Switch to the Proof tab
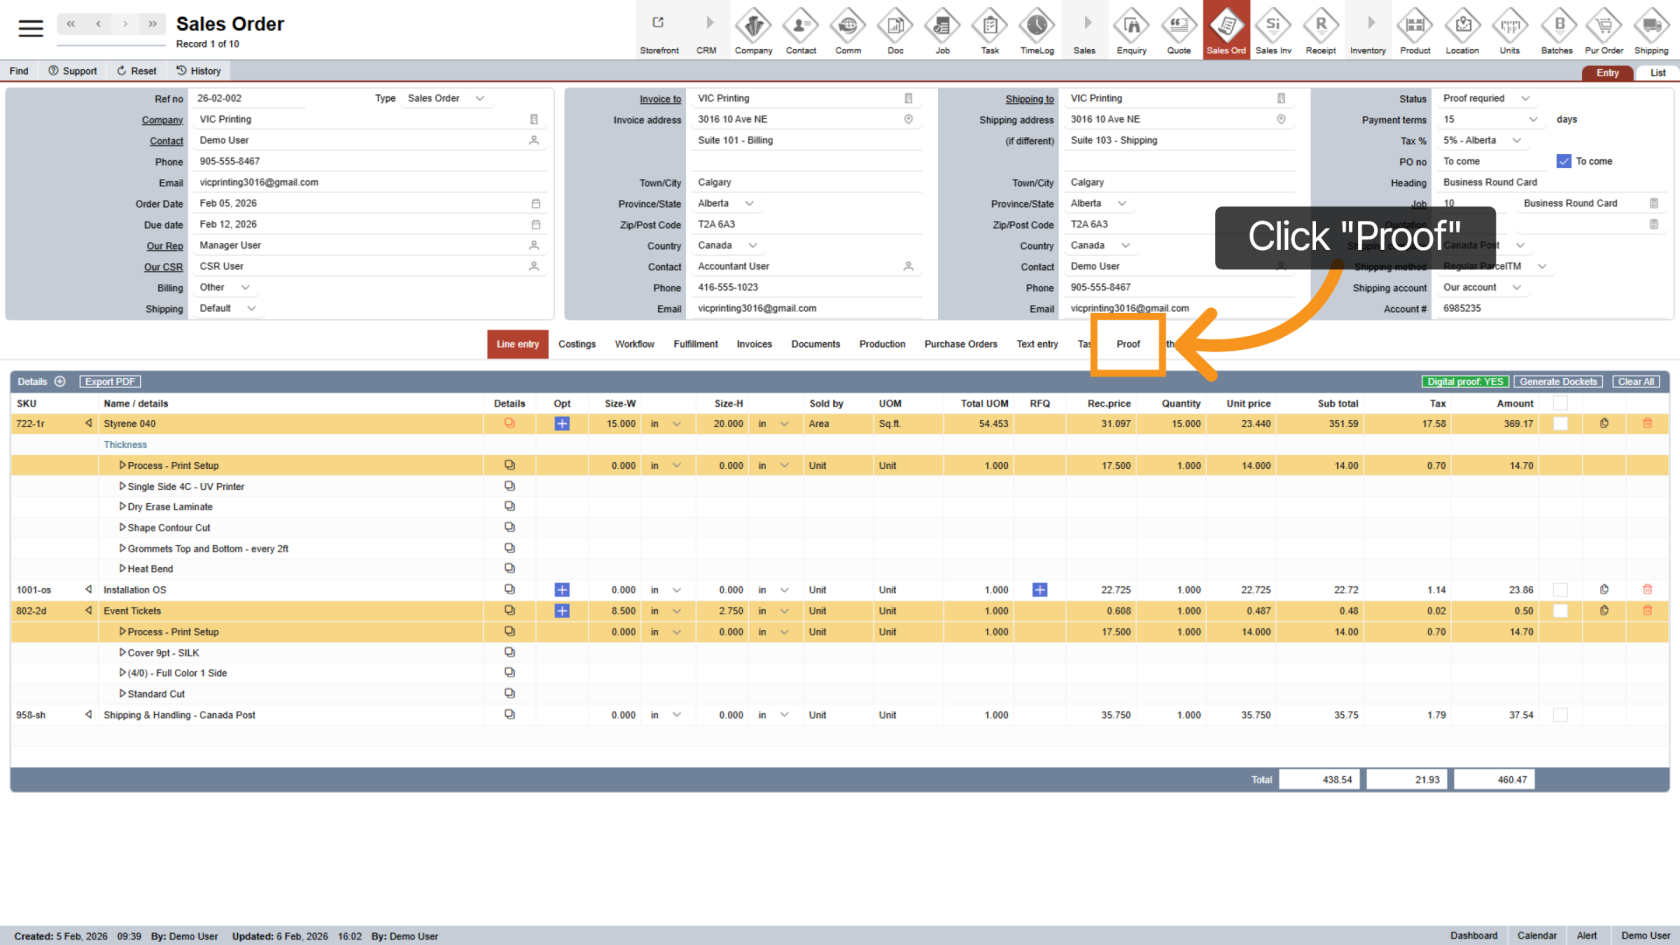1680x945 pixels. click(1128, 344)
